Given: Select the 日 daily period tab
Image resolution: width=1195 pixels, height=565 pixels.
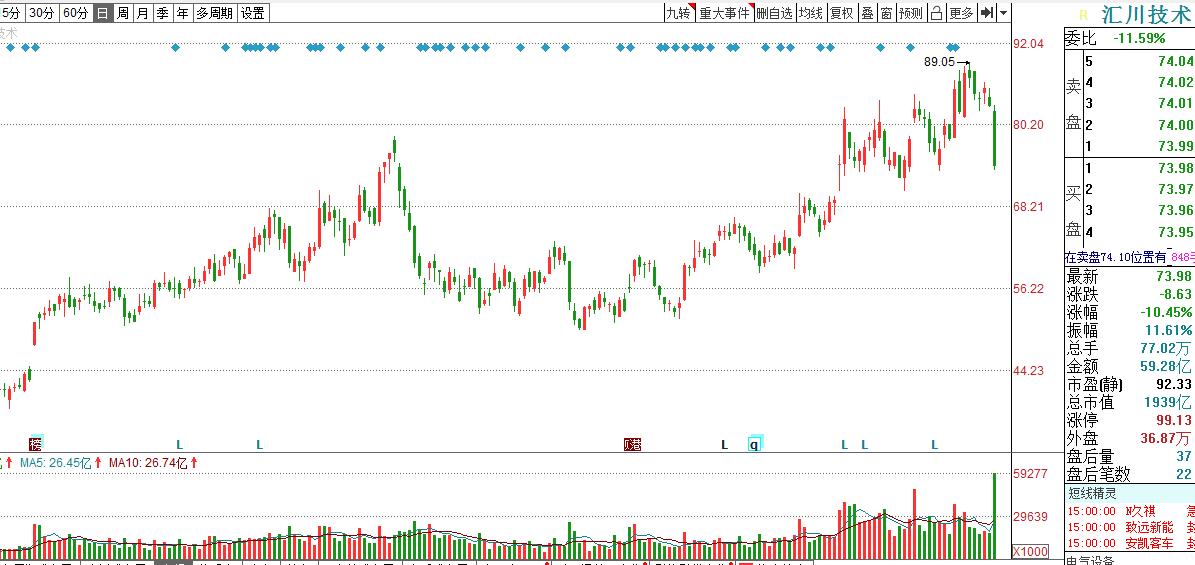Looking at the screenshot, I should click(102, 12).
